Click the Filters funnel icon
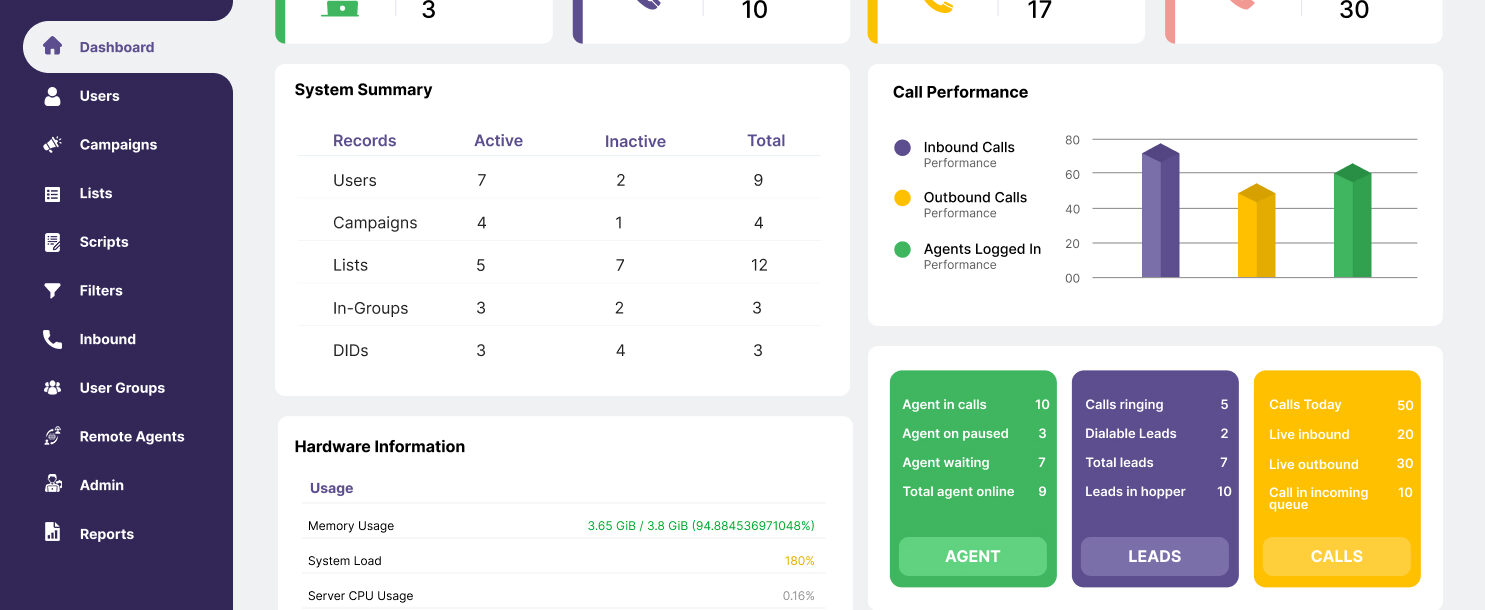The image size is (1485, 610). 53,291
